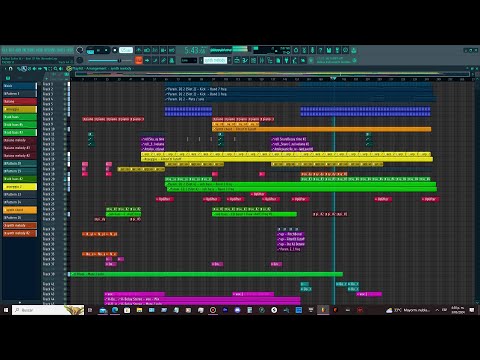This screenshot has height=360, width=480.
Task: Toggle pattern/song mode button
Action: pos(90,50)
